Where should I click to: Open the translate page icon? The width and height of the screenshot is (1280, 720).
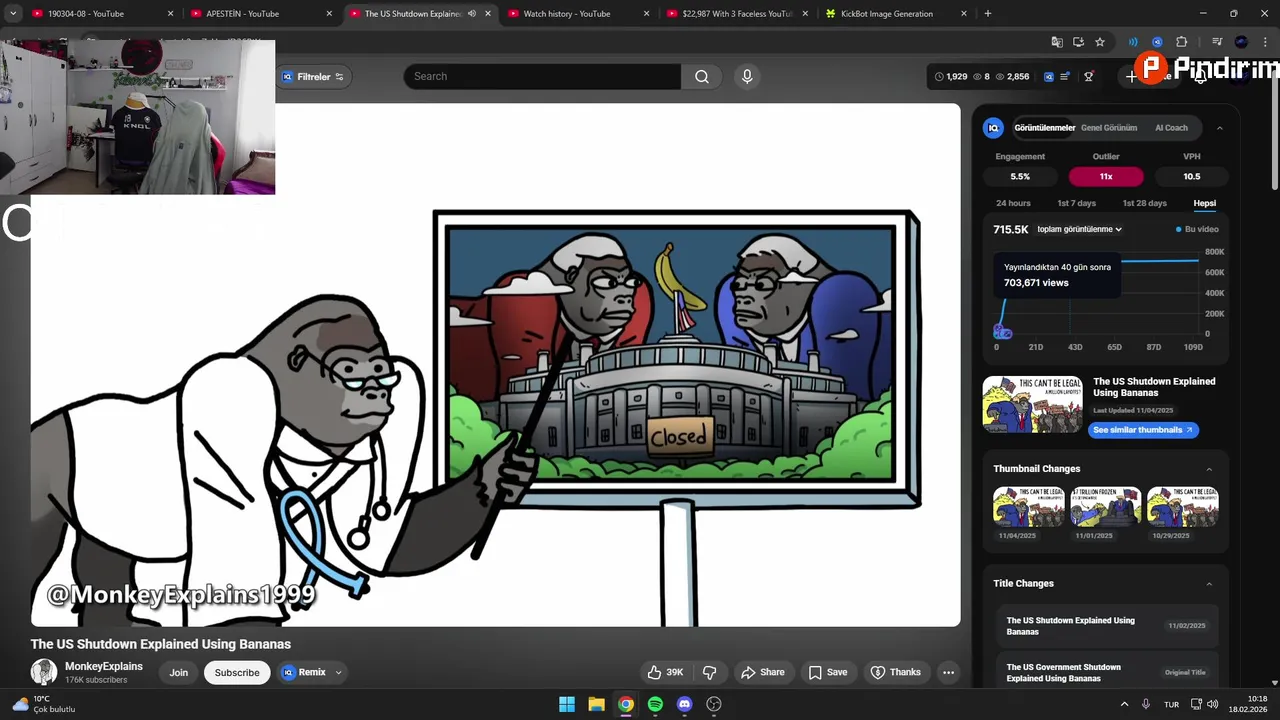pos(1057,42)
